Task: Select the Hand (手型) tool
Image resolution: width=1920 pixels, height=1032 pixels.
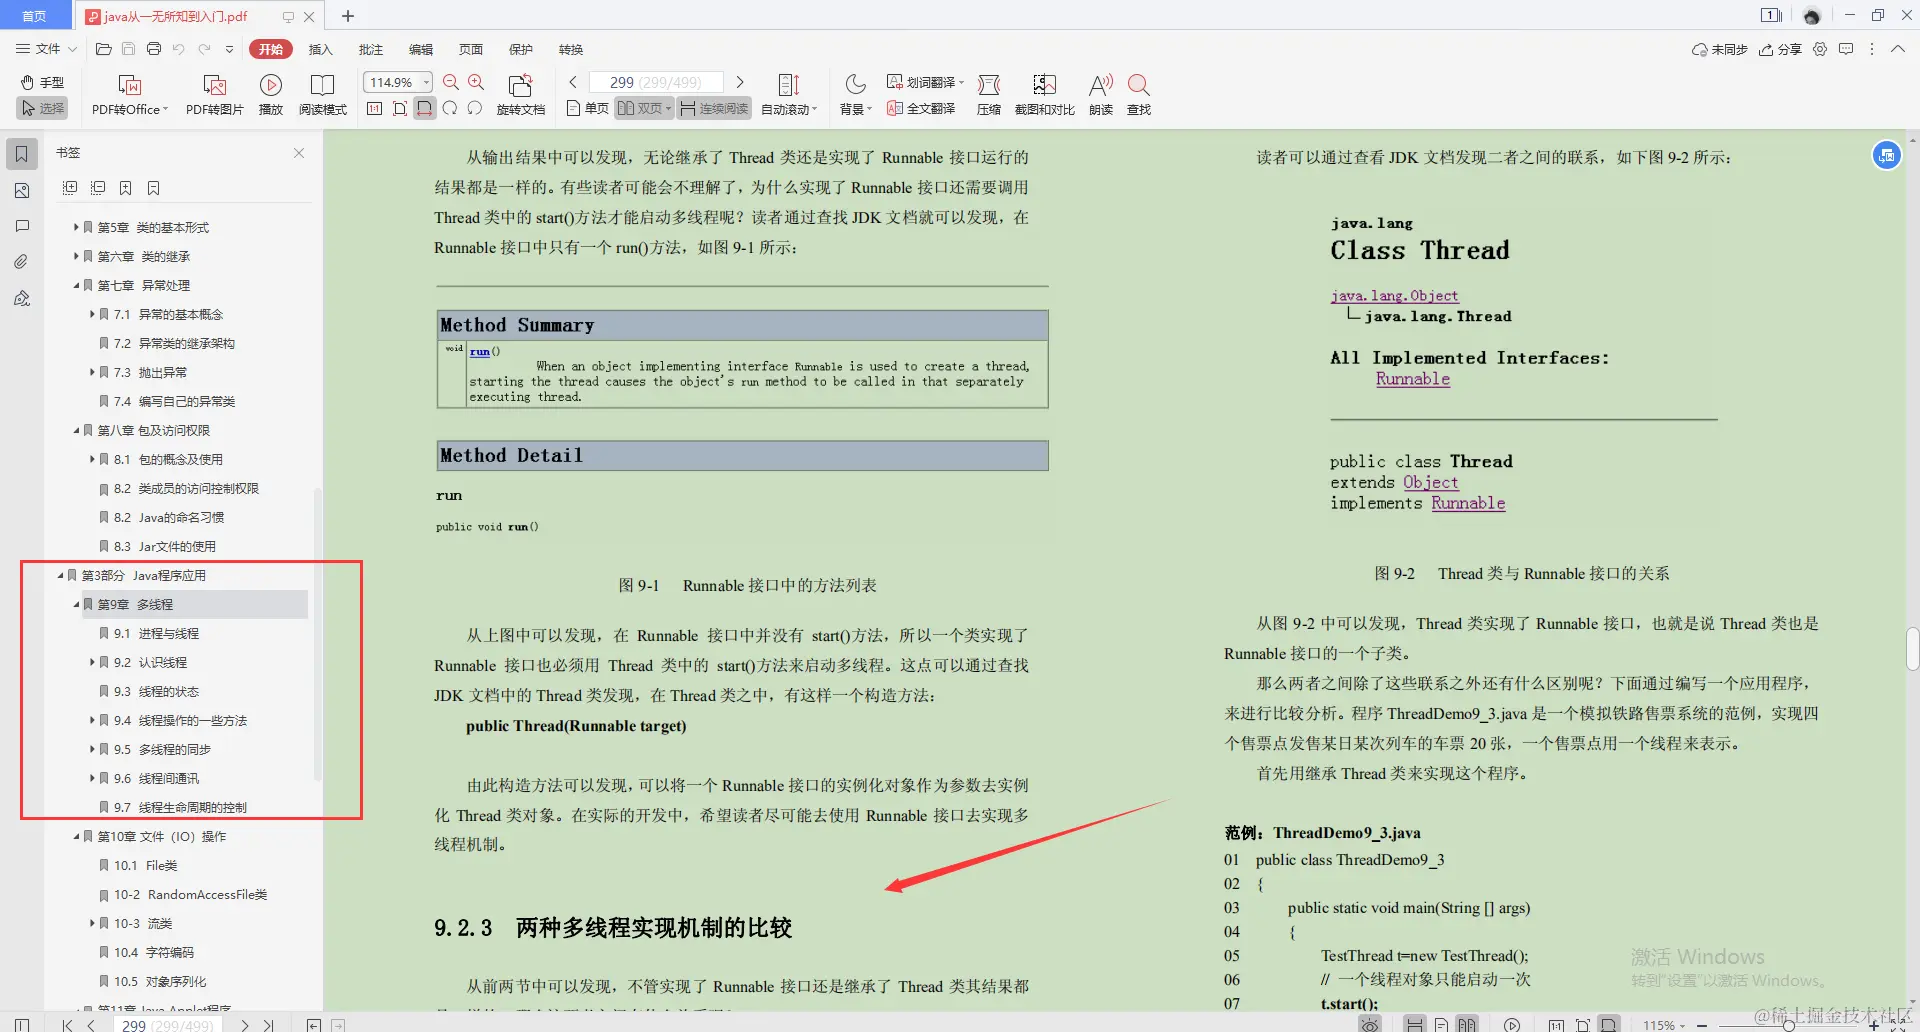Action: [x=42, y=82]
